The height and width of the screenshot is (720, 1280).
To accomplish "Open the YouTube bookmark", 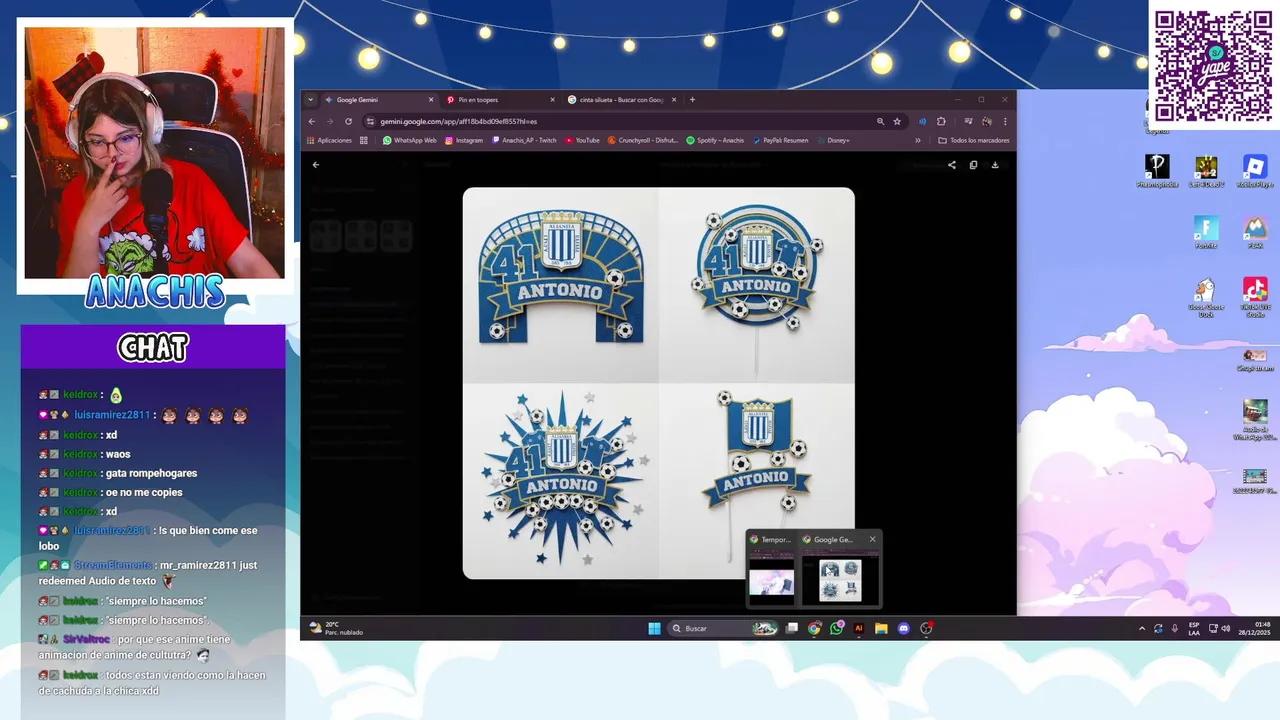I will 582,140.
